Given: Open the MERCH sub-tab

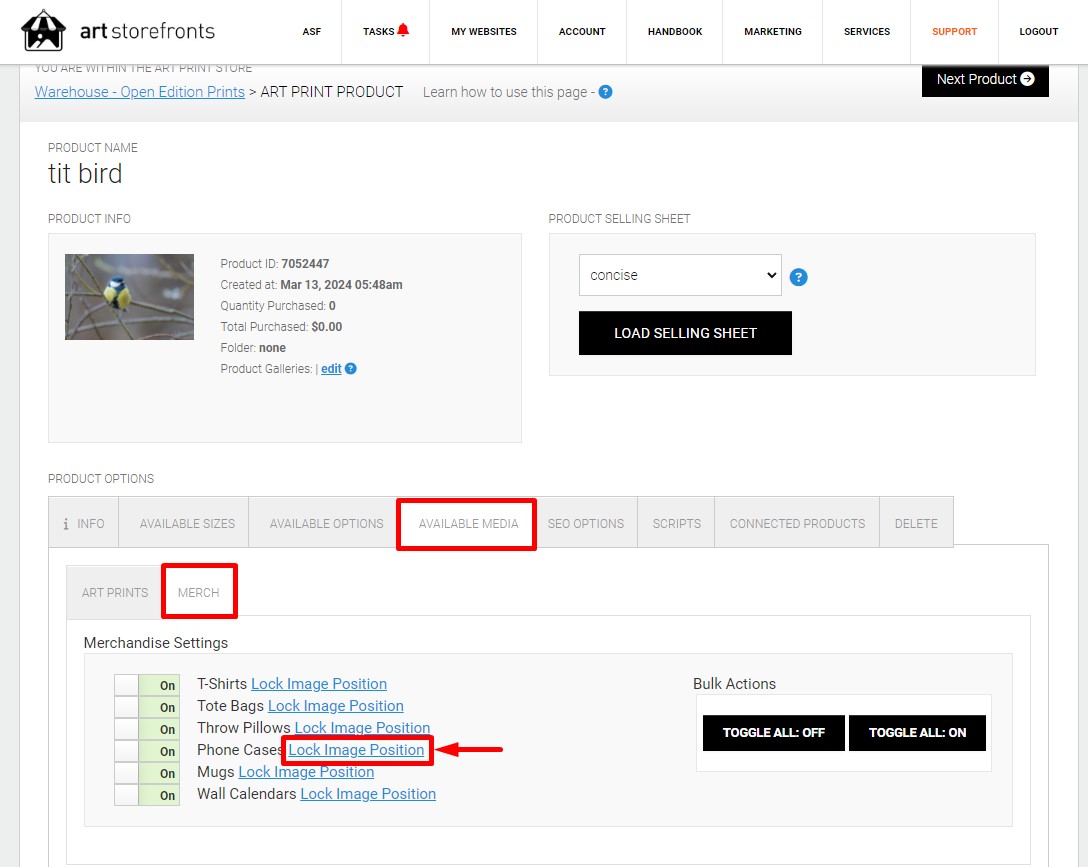Looking at the screenshot, I should click(x=198, y=592).
